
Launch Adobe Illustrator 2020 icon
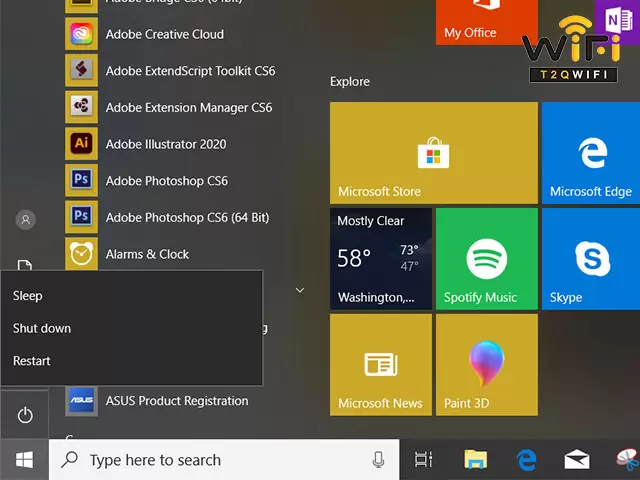click(81, 144)
